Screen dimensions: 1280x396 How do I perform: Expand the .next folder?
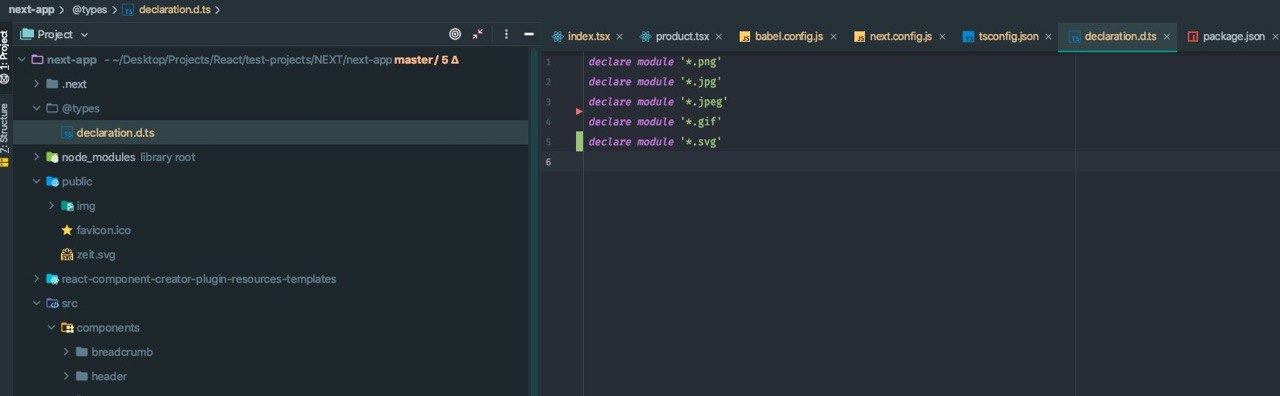point(37,84)
